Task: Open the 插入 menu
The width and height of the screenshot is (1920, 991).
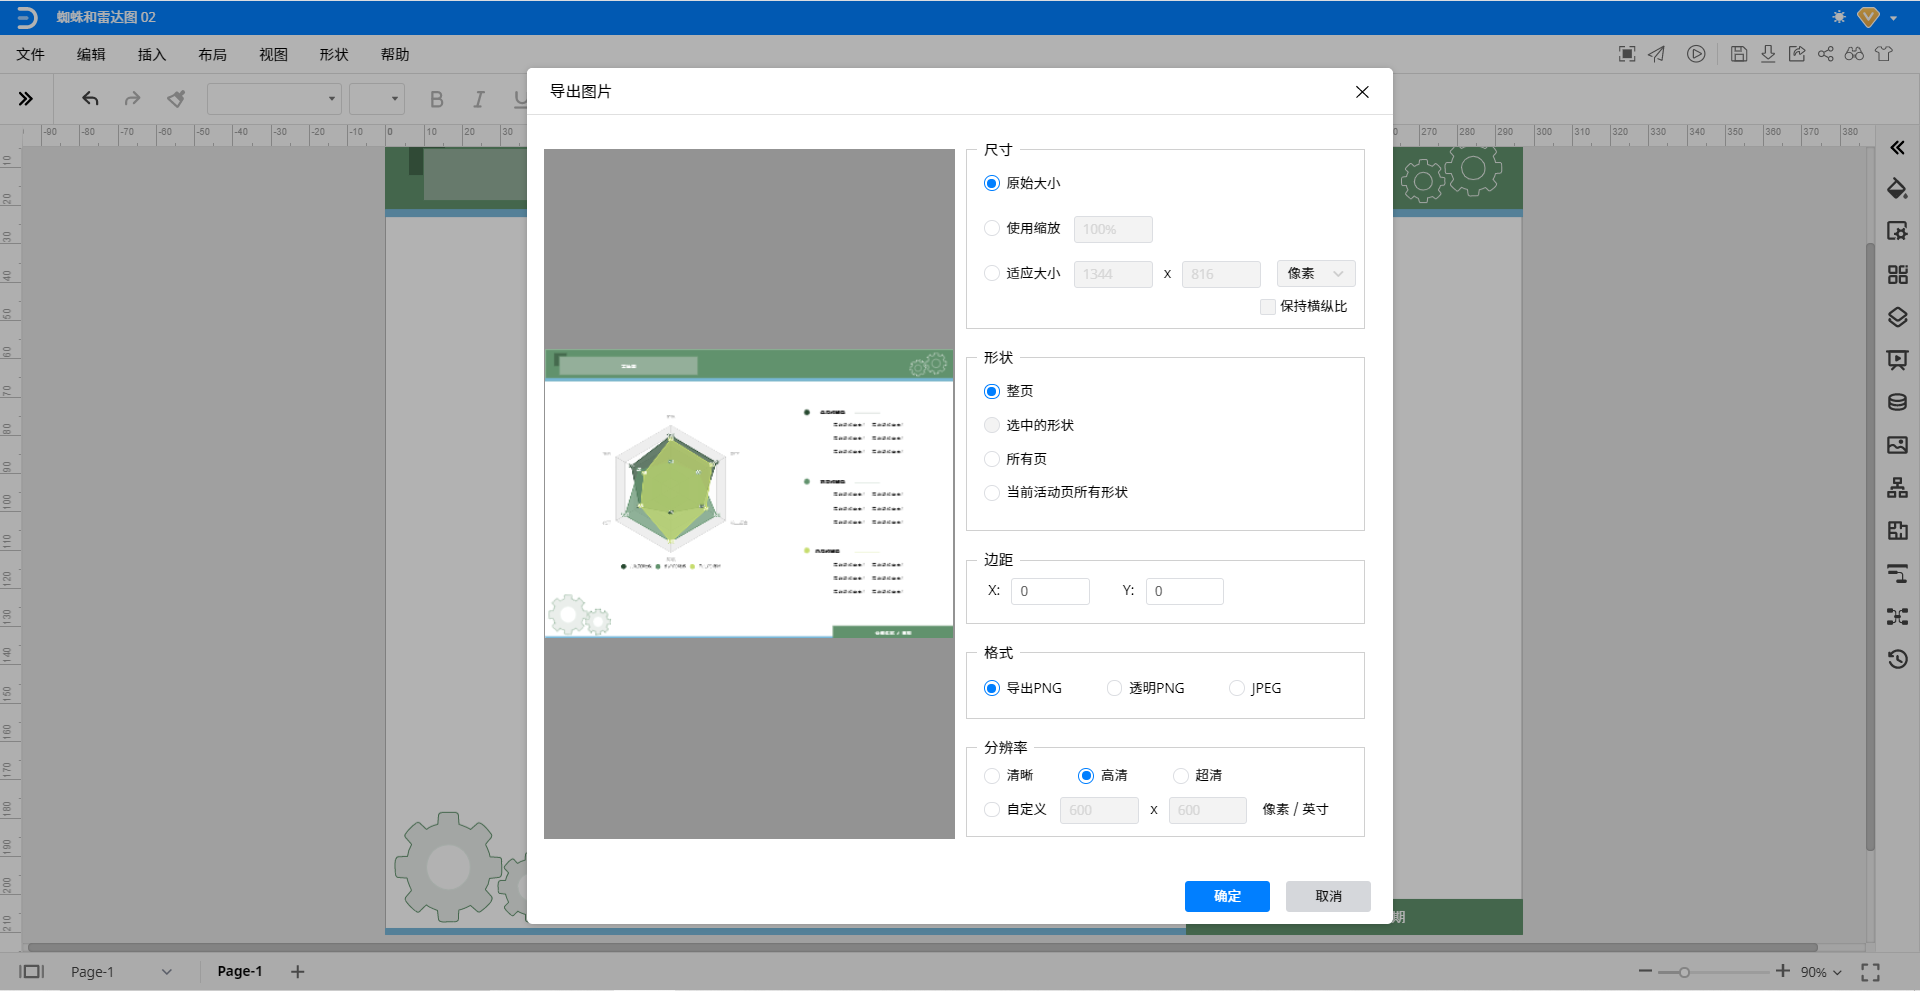Action: [x=152, y=55]
